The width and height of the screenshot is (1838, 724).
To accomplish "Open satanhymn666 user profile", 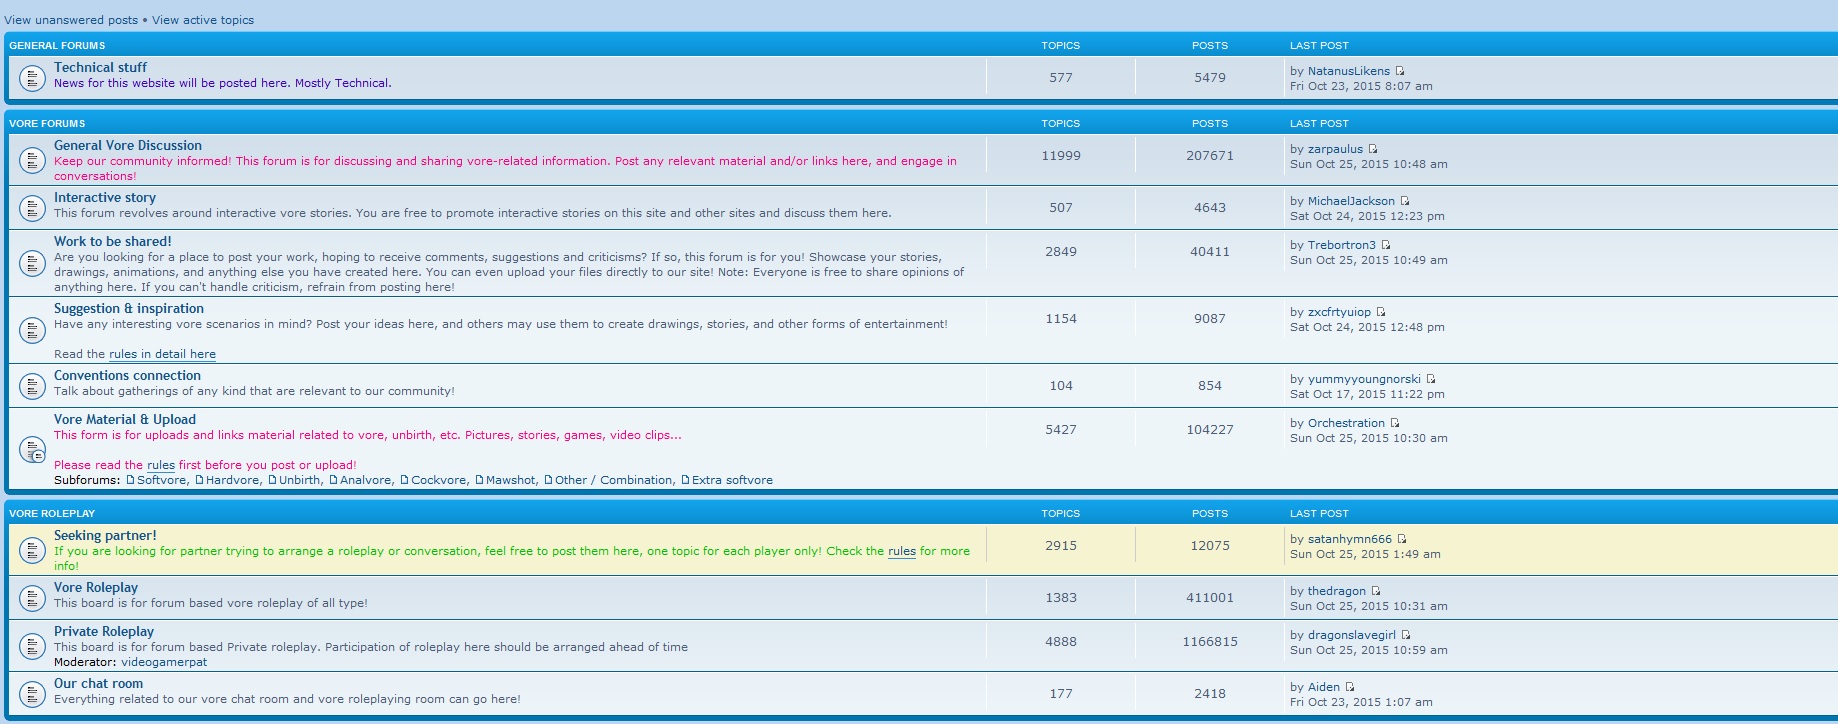I will pos(1350,539).
